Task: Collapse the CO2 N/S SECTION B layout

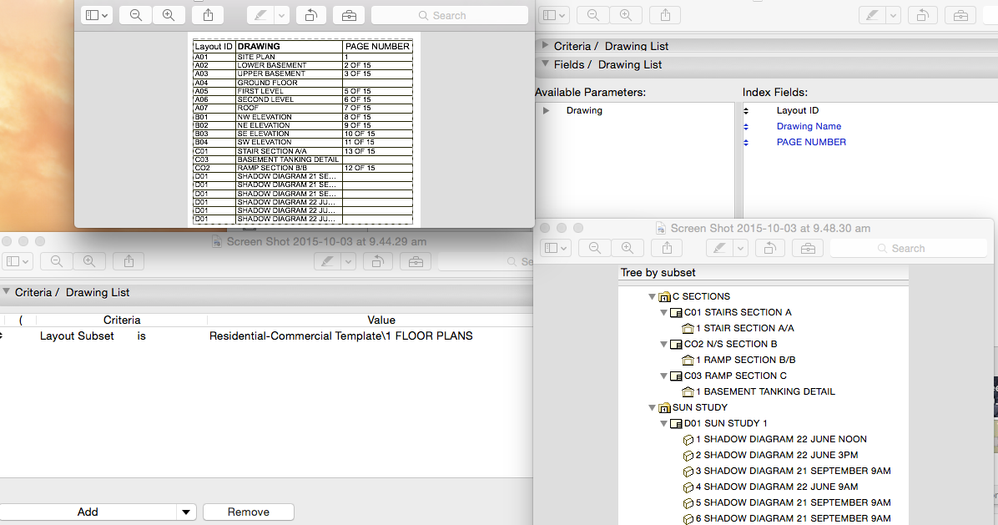Action: click(x=664, y=344)
